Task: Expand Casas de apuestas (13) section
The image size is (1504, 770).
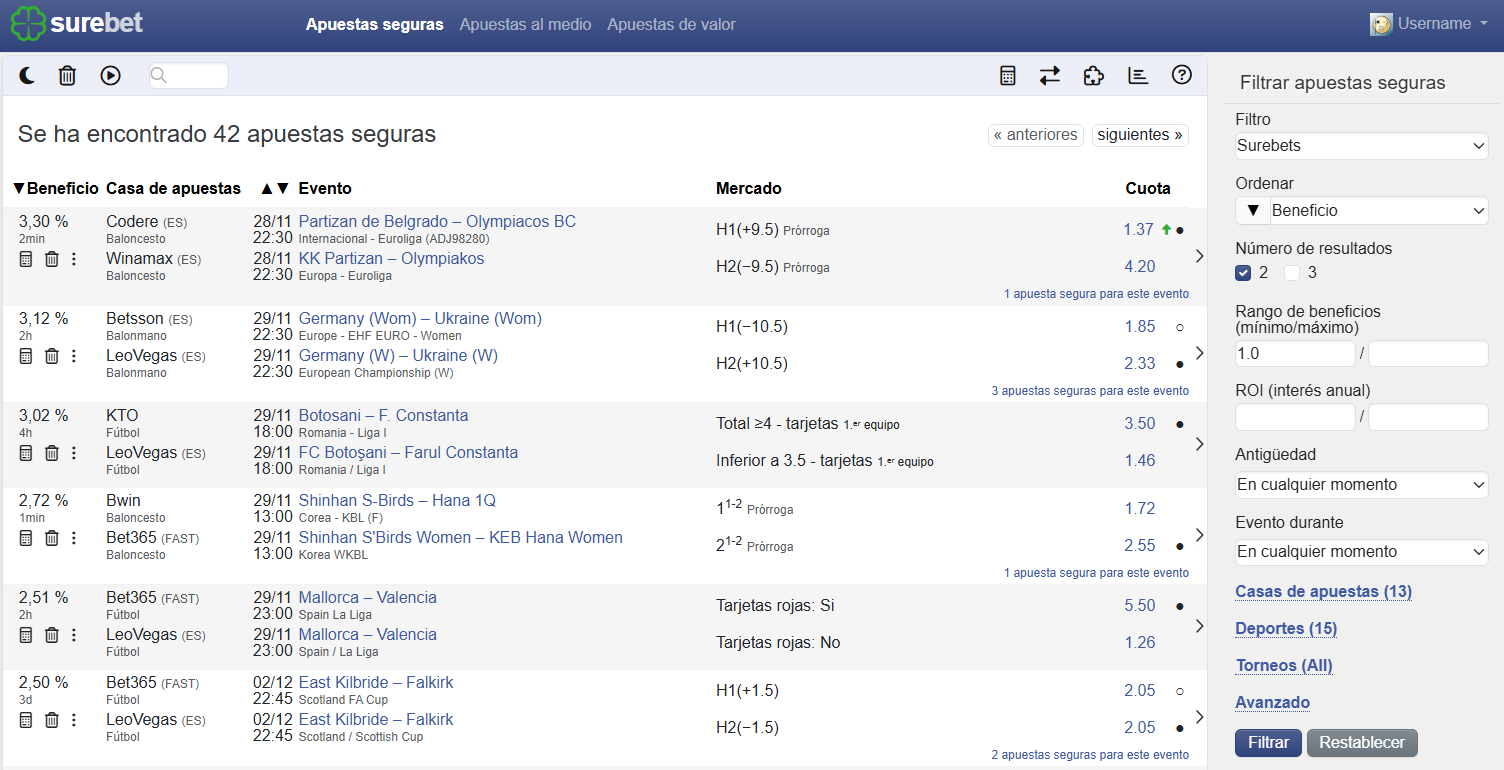Action: pos(1323,591)
